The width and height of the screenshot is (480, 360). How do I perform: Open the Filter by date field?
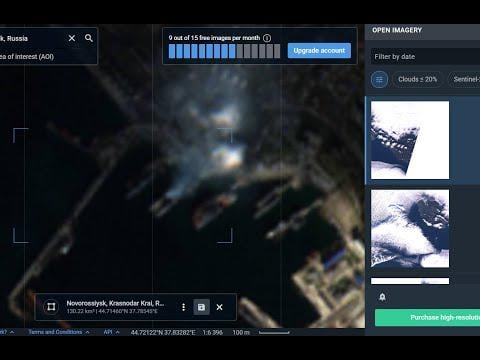425,57
